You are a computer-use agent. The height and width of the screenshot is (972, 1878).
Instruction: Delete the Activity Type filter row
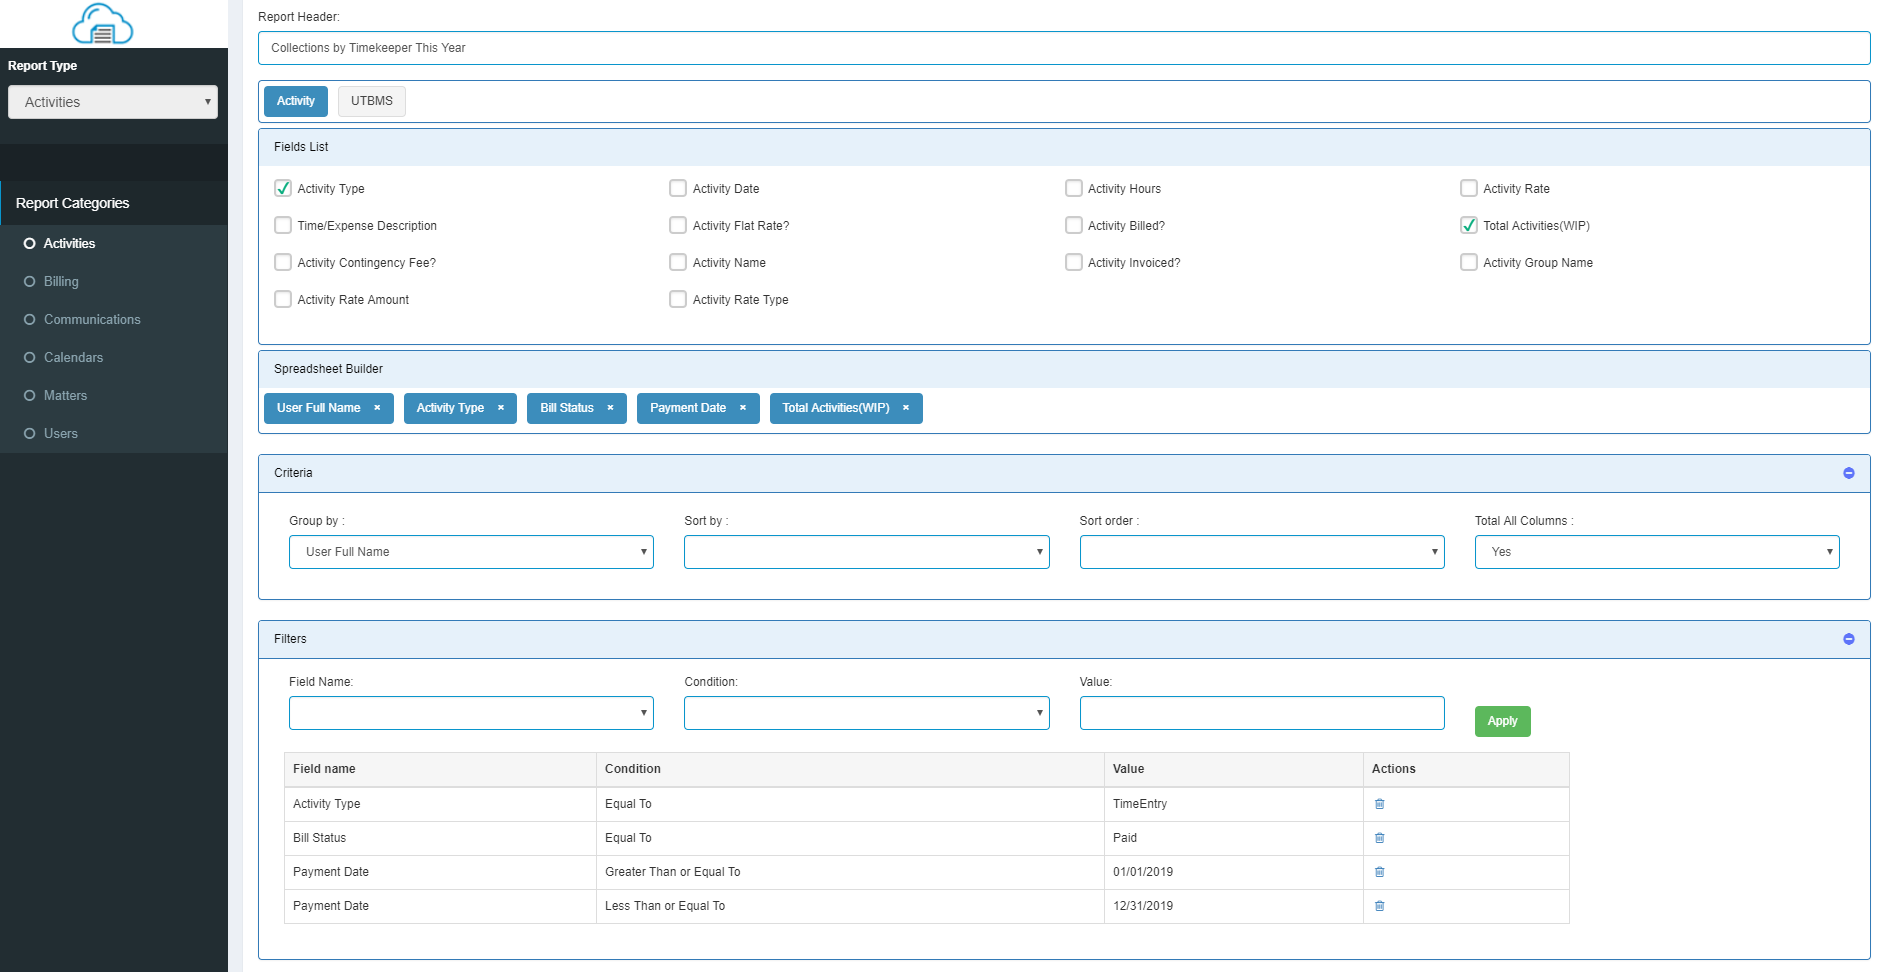(1379, 804)
